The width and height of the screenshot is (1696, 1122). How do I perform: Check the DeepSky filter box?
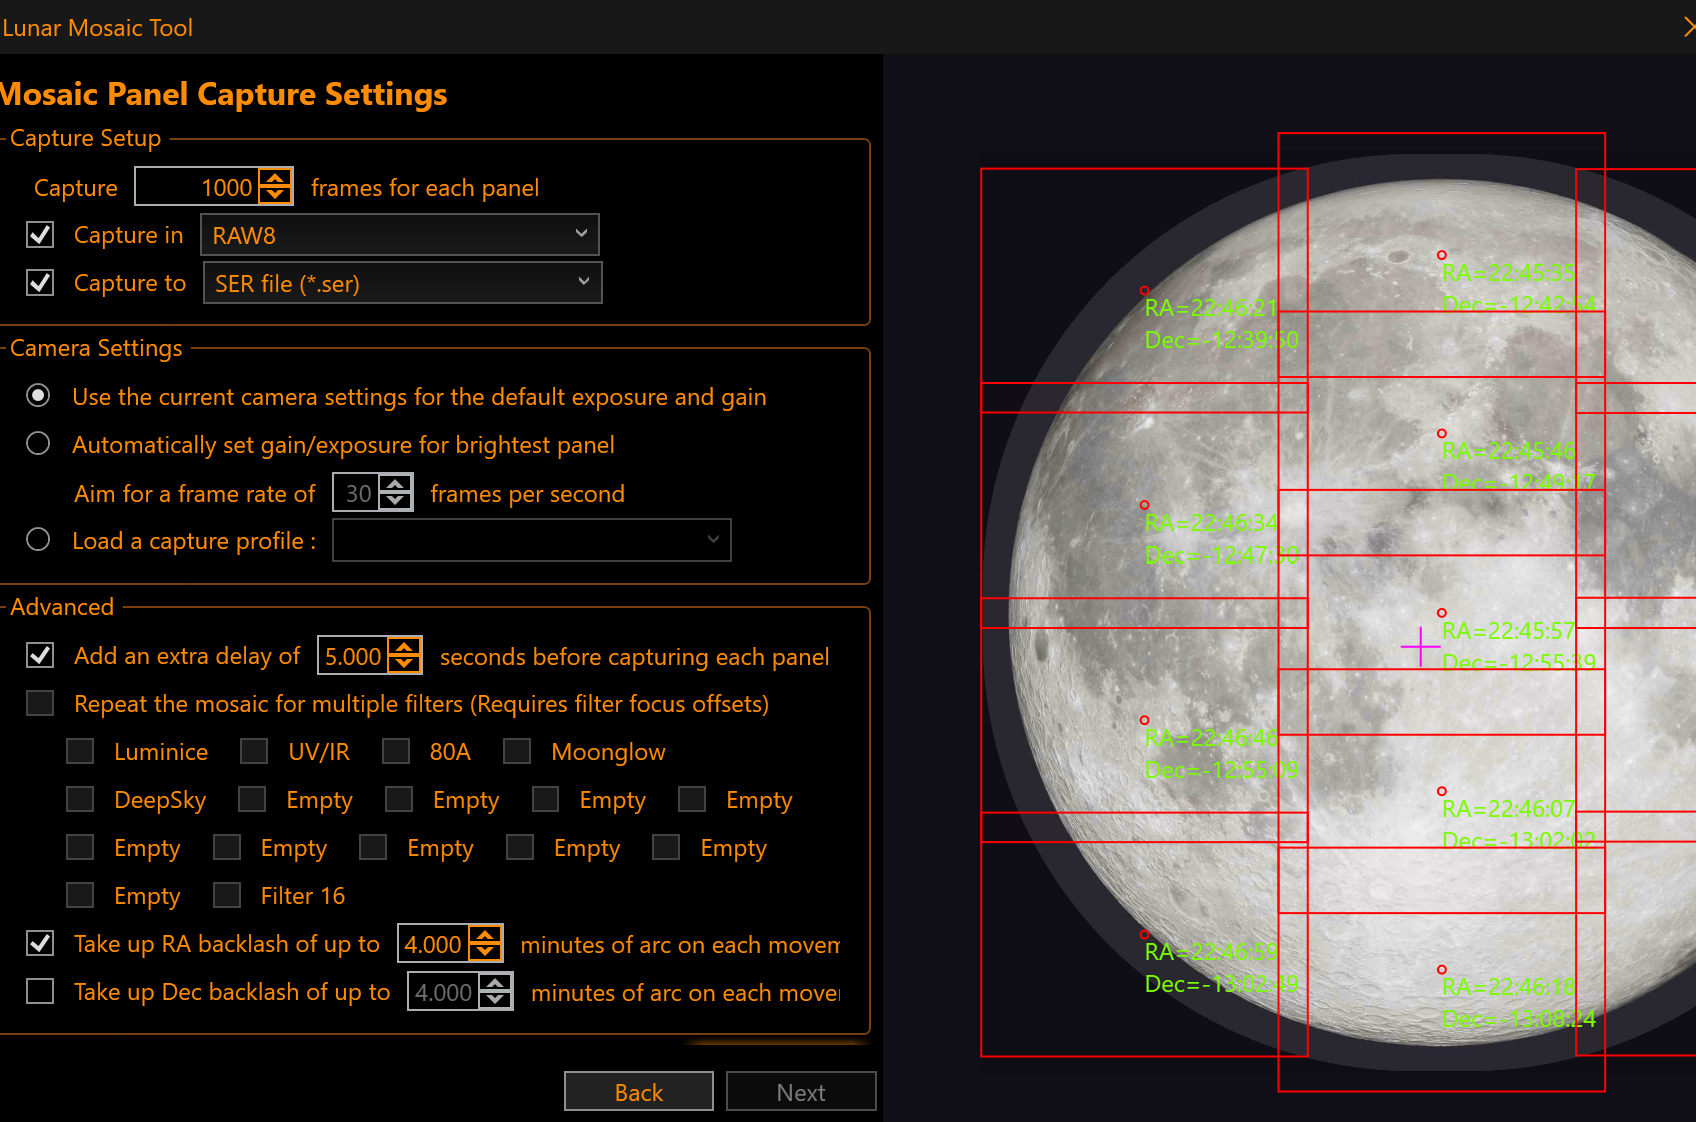pyautogui.click(x=80, y=799)
